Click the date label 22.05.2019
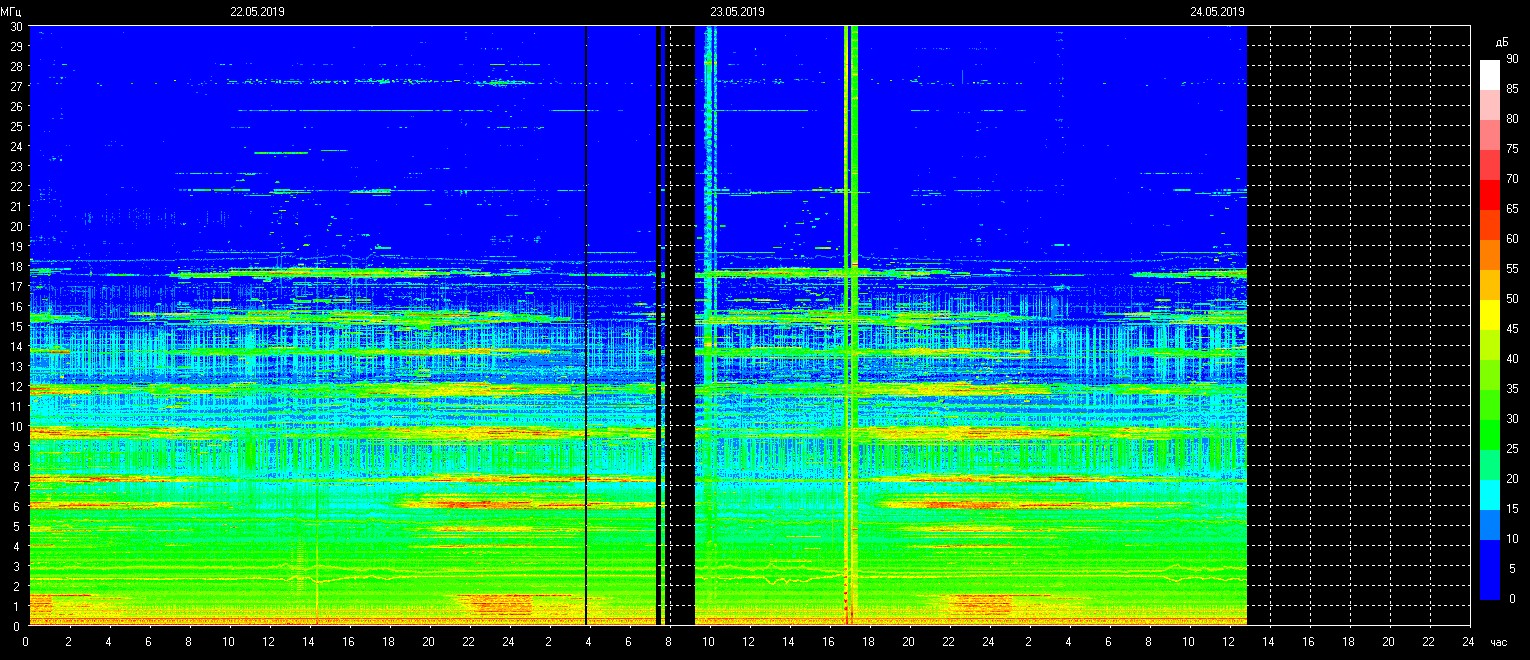Screen dimensions: 1530x660 [x=258, y=12]
